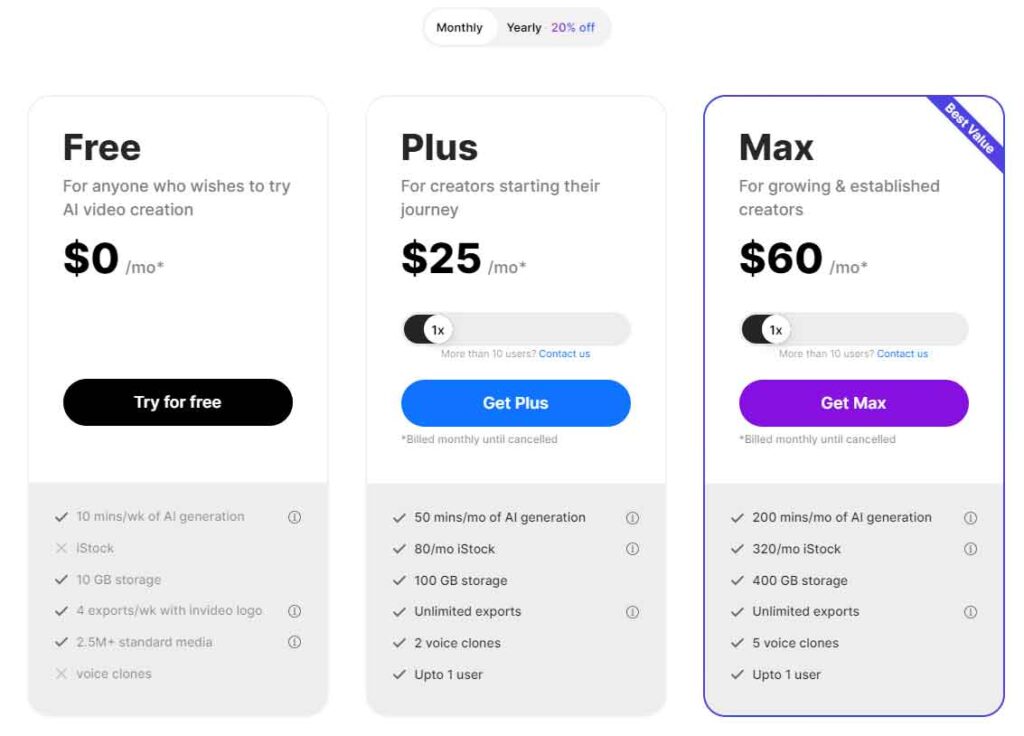This screenshot has height=736, width=1024.
Task: View info for 320/mo iStock in Max plan
Action: click(970, 548)
